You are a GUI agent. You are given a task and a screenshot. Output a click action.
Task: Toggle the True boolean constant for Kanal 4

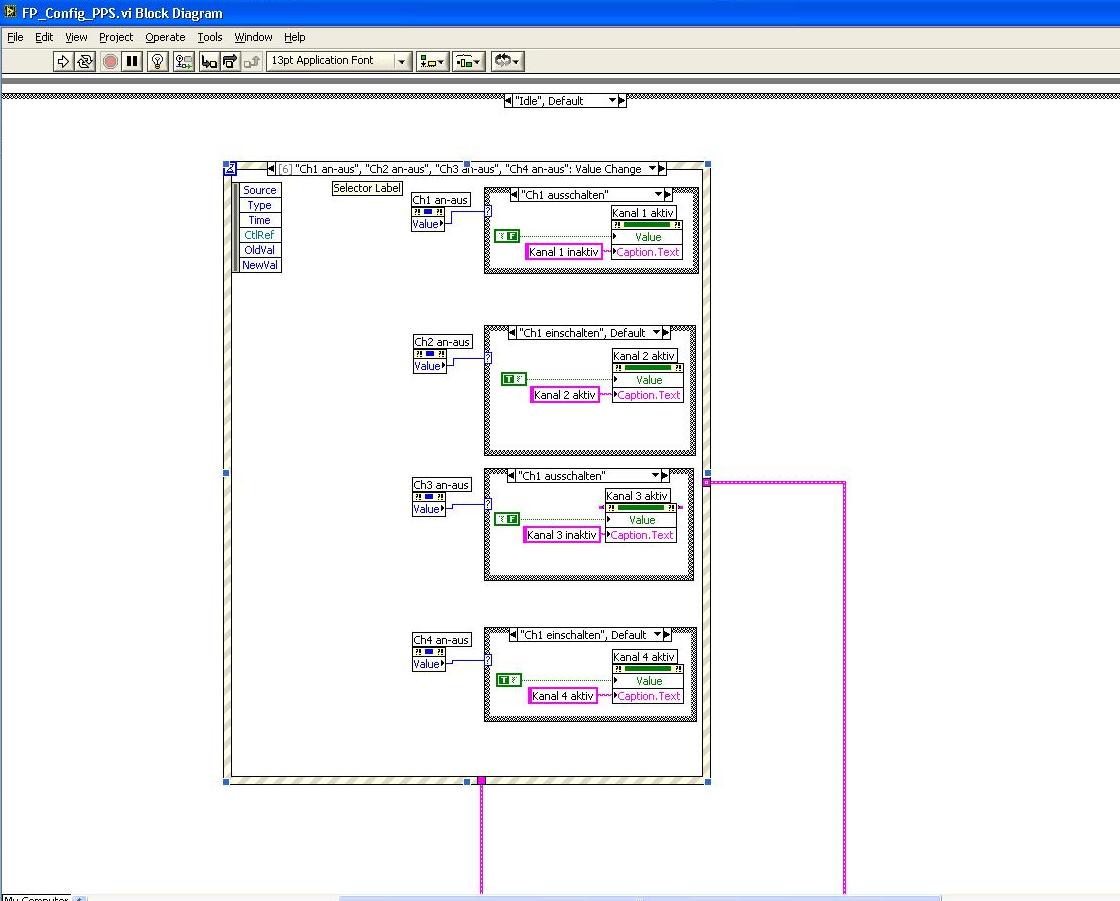pos(509,680)
